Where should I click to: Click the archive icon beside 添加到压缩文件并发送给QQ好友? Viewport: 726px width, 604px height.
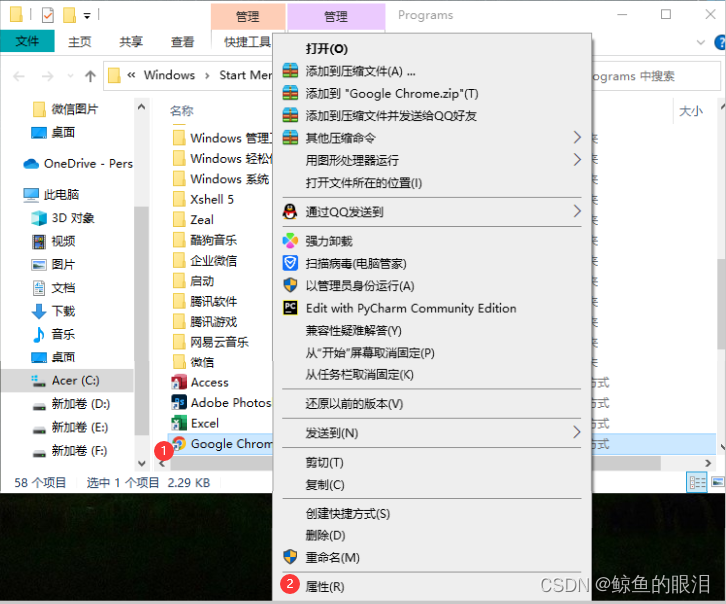coord(290,115)
